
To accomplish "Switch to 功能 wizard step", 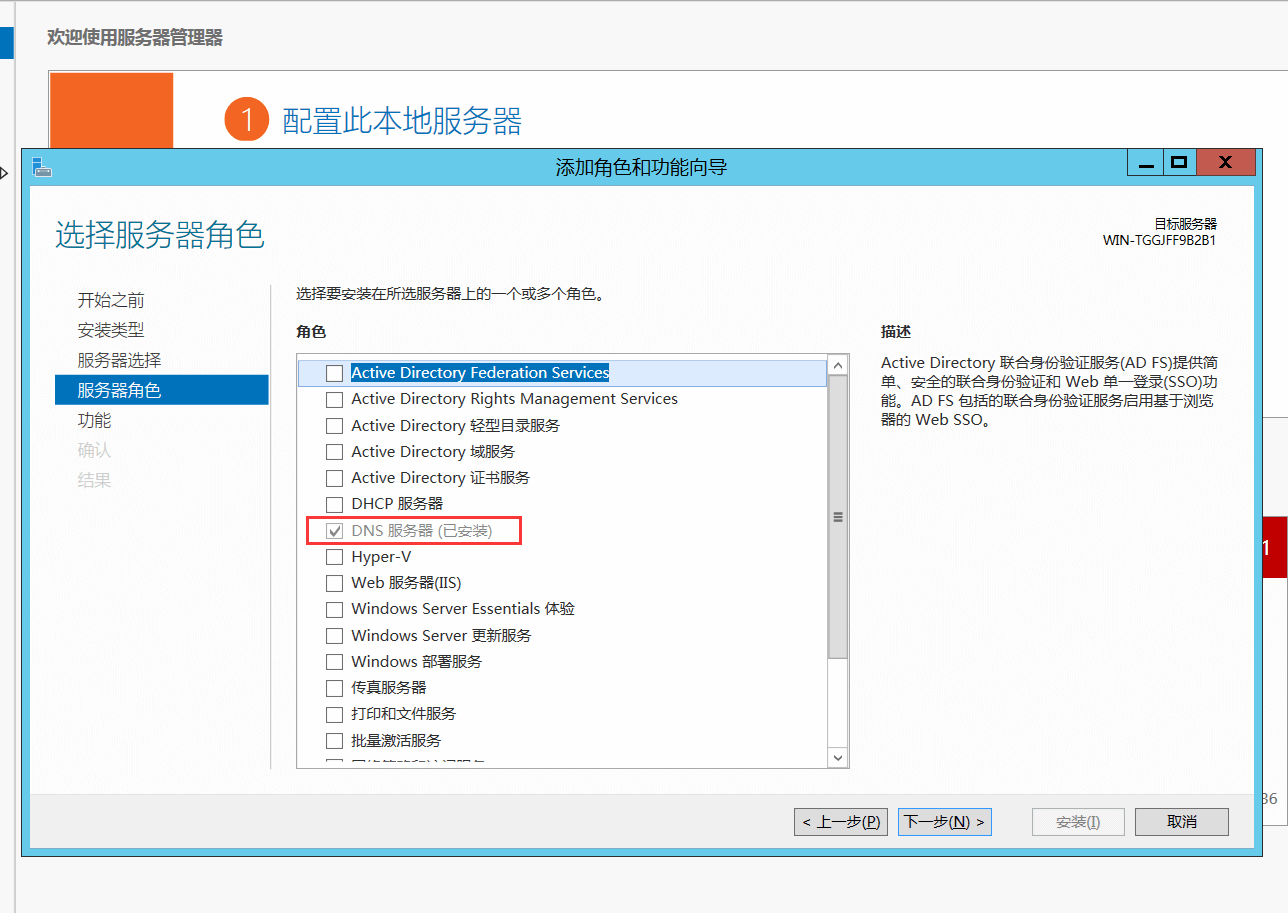I will click(x=95, y=420).
